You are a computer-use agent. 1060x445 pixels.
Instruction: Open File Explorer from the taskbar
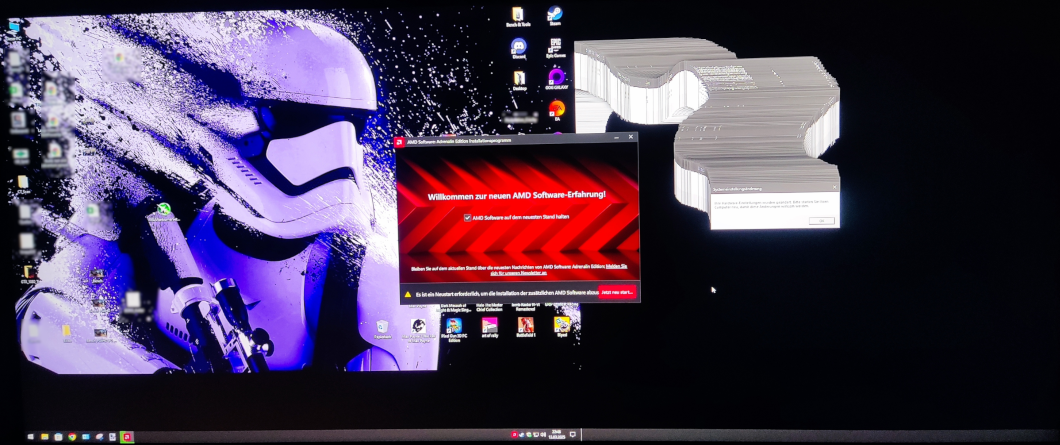(45, 437)
